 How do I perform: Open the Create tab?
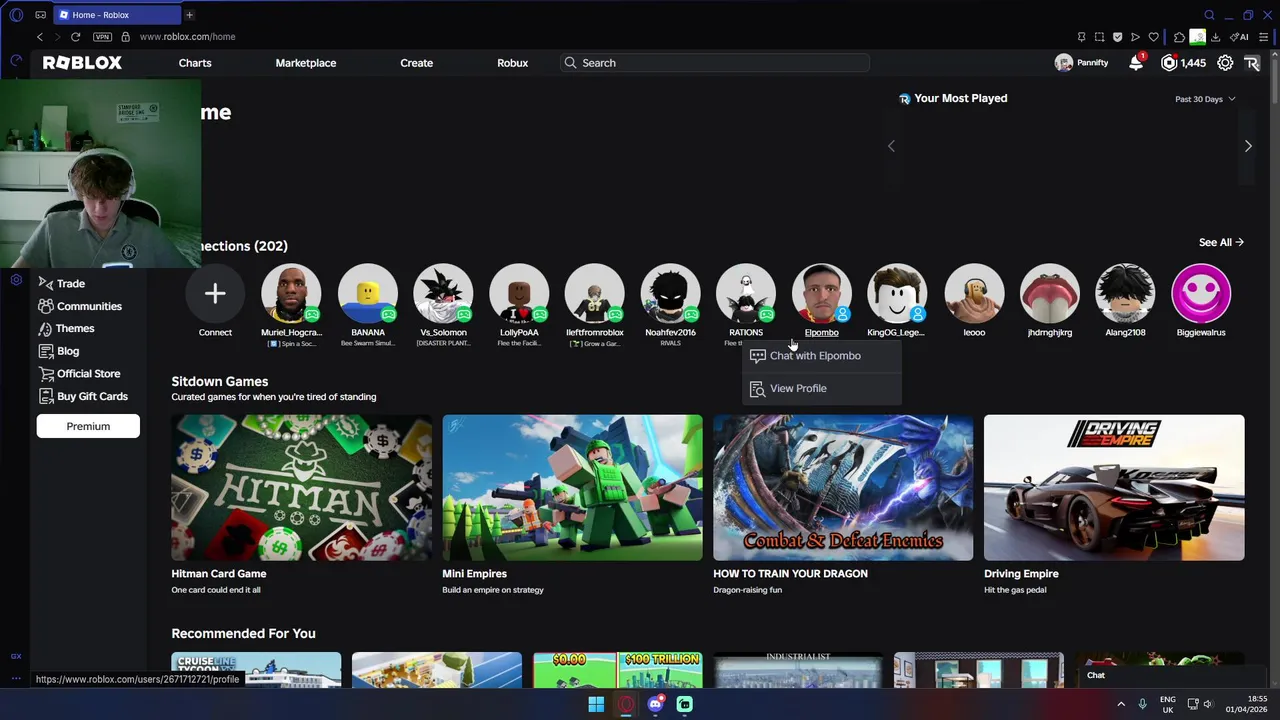pos(417,63)
